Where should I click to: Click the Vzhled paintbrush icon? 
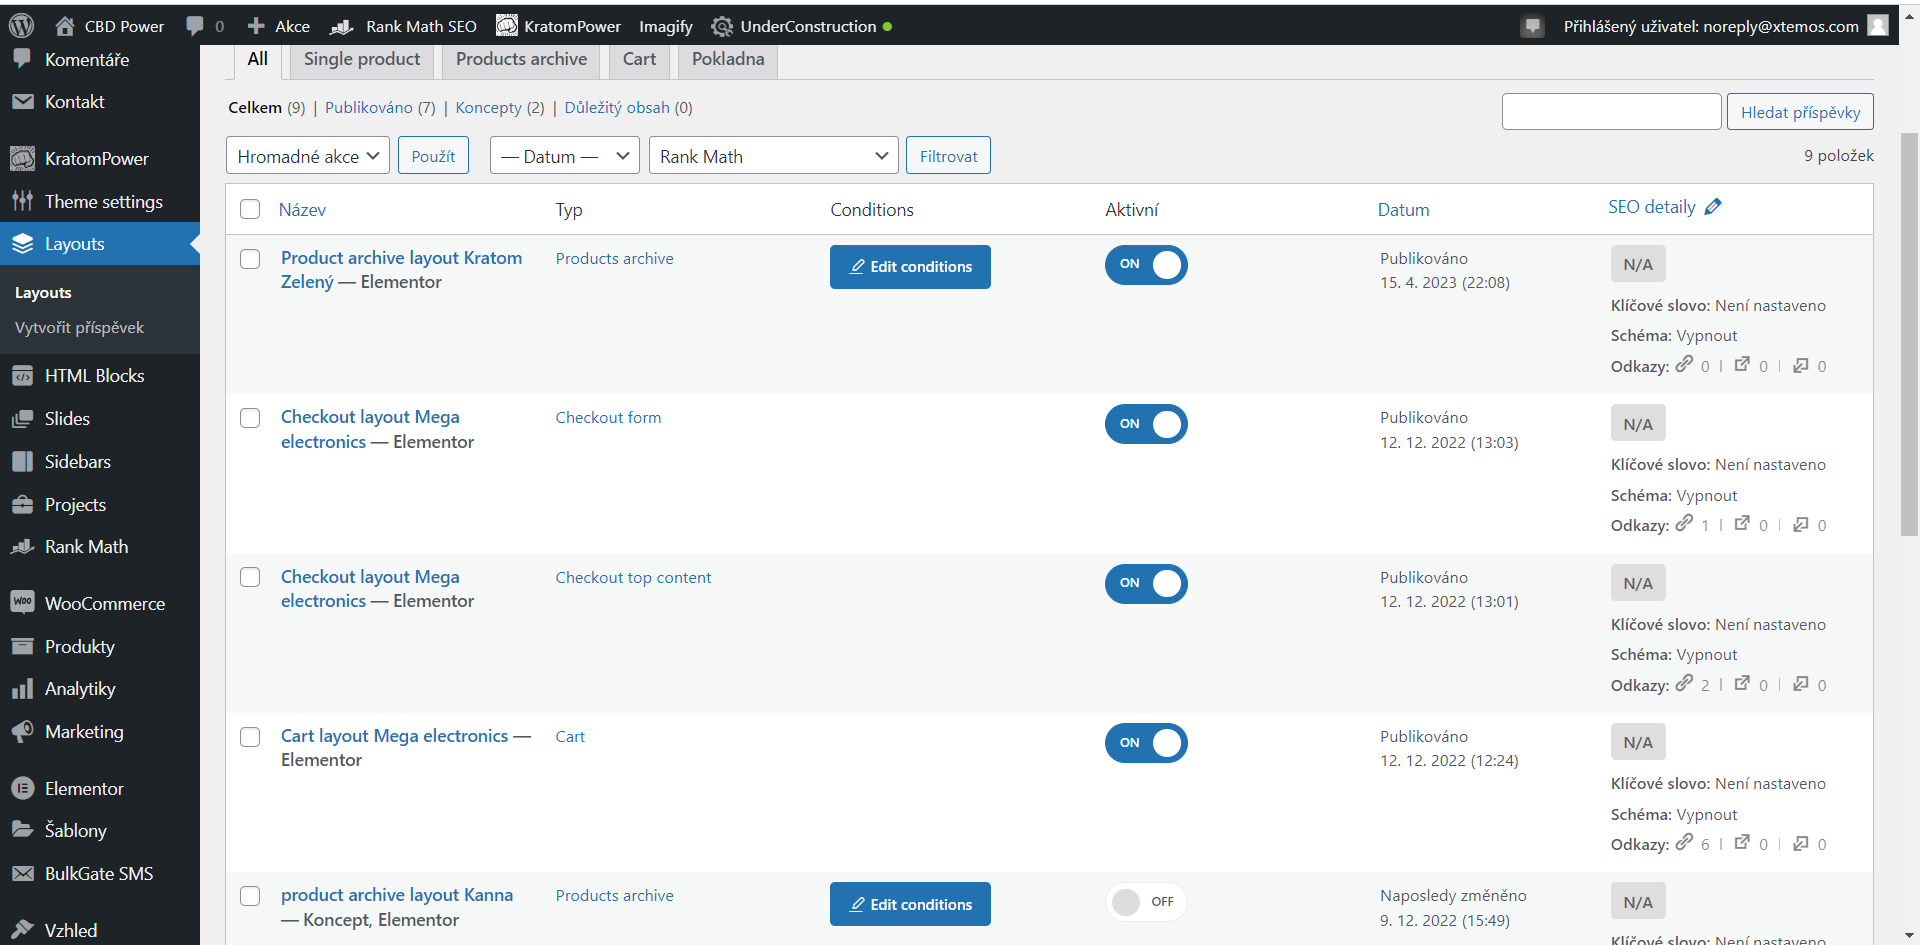point(22,930)
